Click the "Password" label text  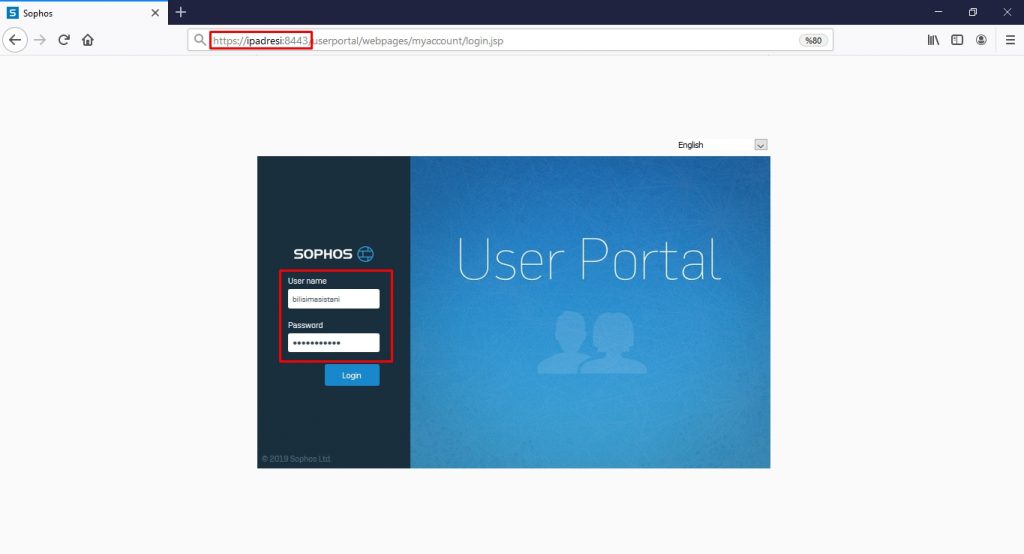point(305,325)
